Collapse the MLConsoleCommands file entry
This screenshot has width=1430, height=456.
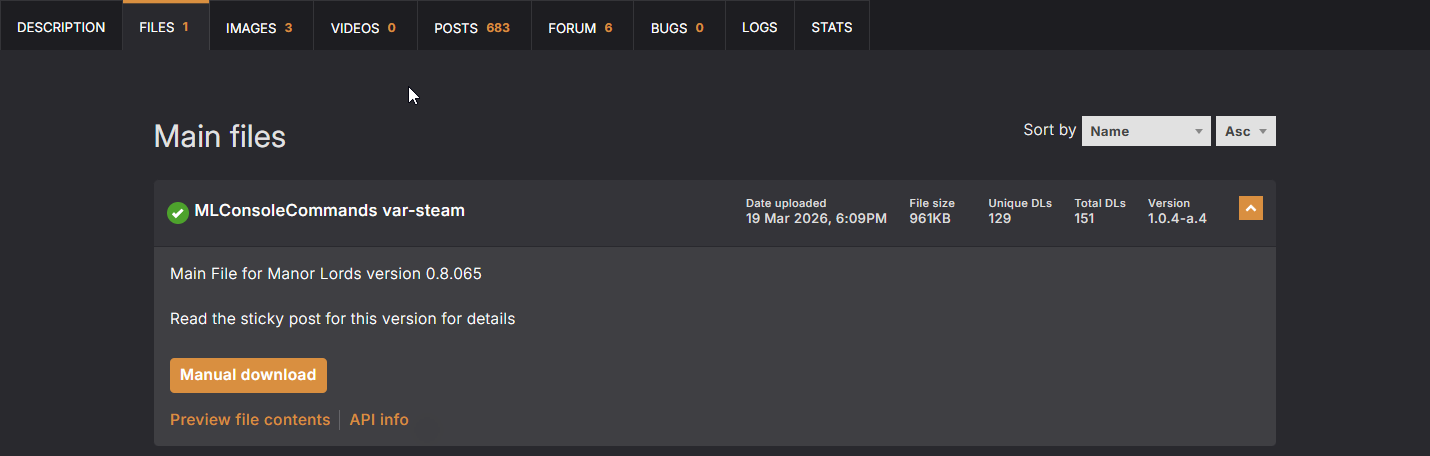1250,208
